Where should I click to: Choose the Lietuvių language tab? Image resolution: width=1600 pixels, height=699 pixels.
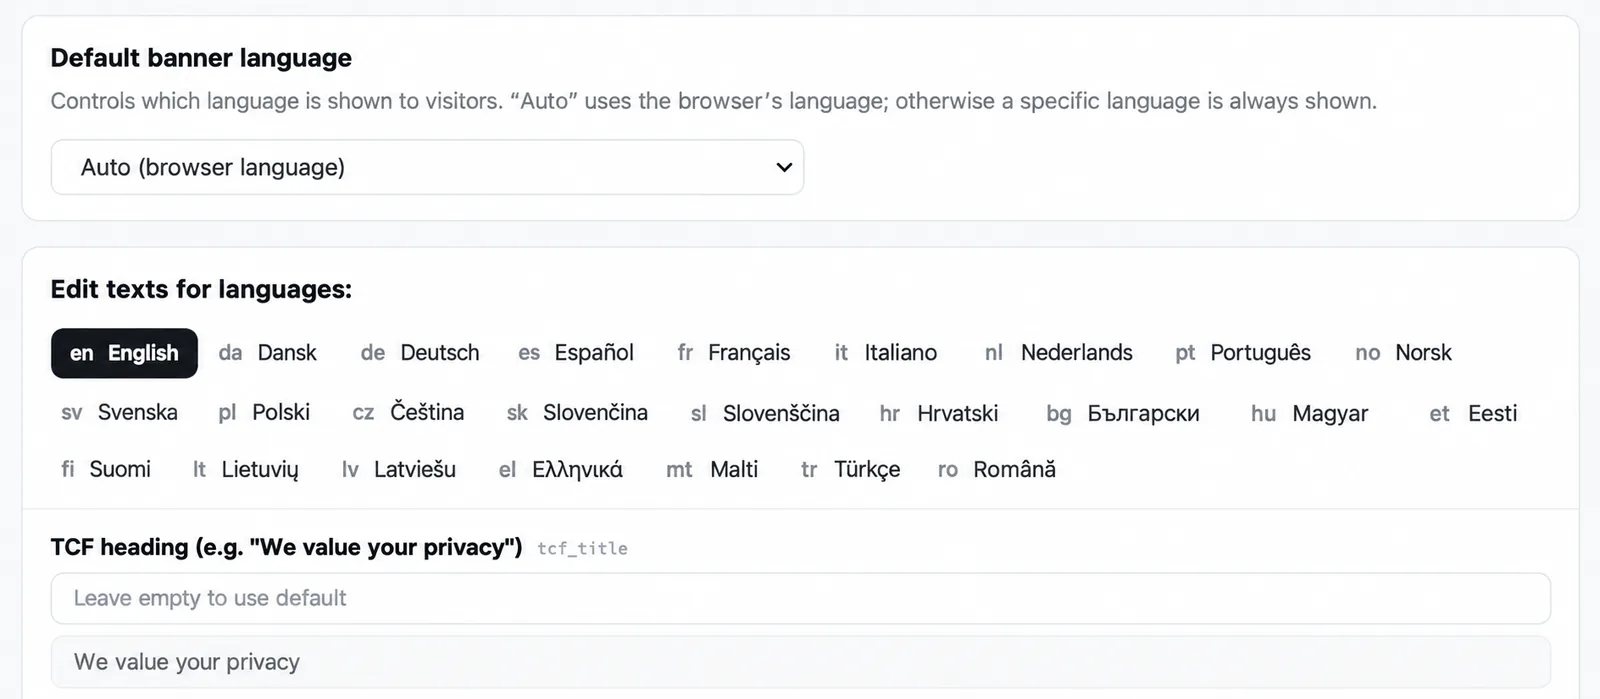(x=245, y=469)
